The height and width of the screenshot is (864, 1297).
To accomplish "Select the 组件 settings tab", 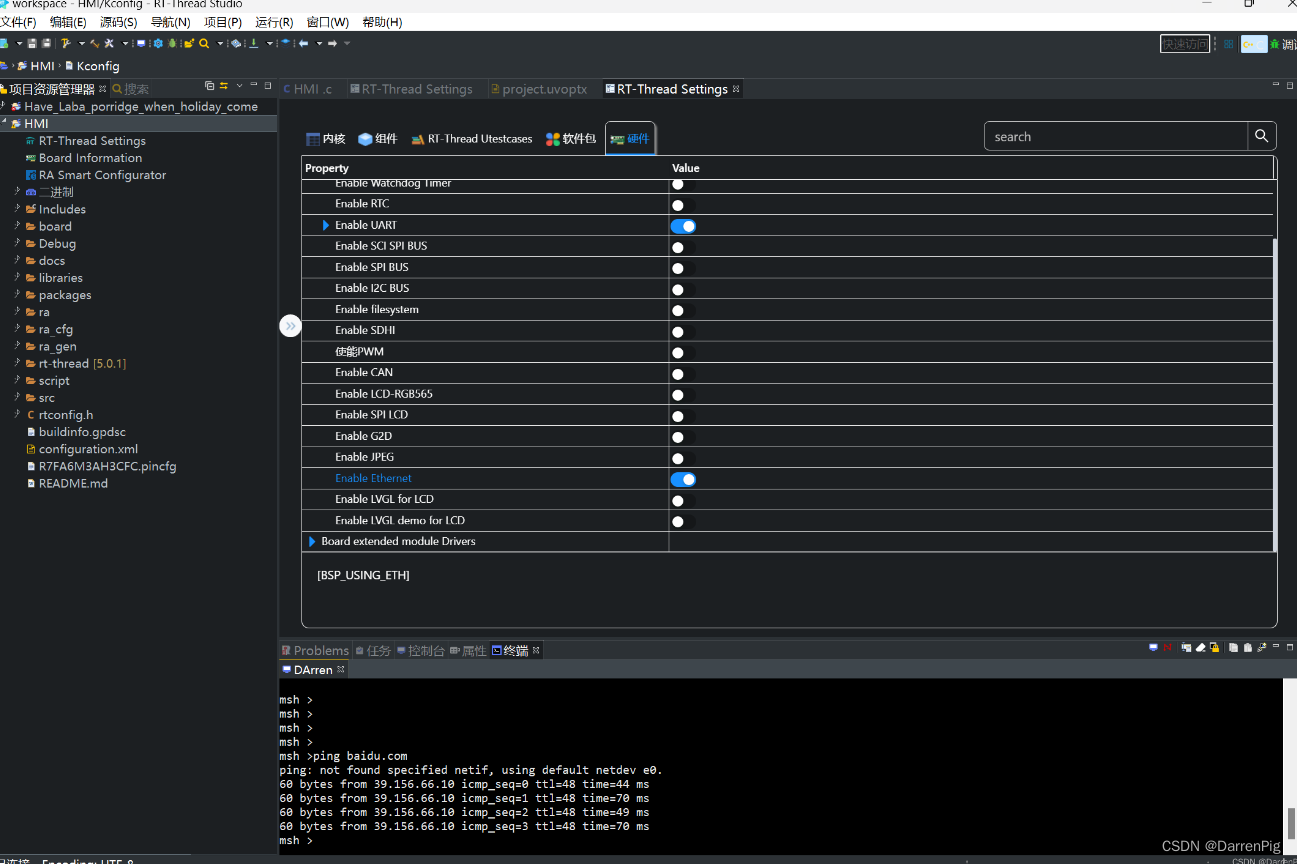I will click(x=378, y=139).
